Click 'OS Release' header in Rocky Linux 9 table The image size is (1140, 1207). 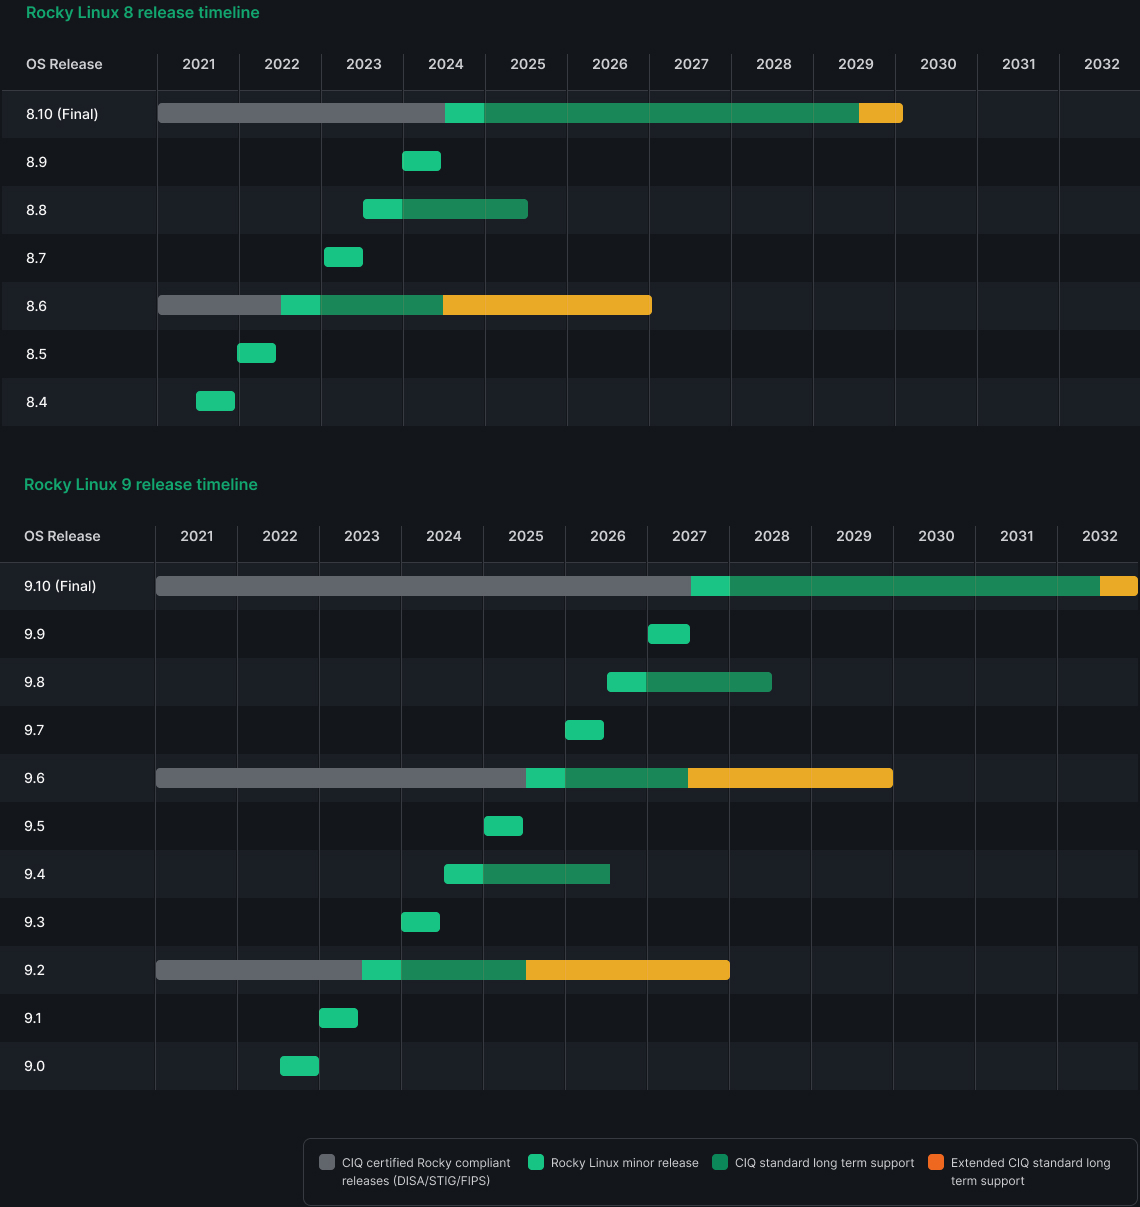pyautogui.click(x=62, y=536)
